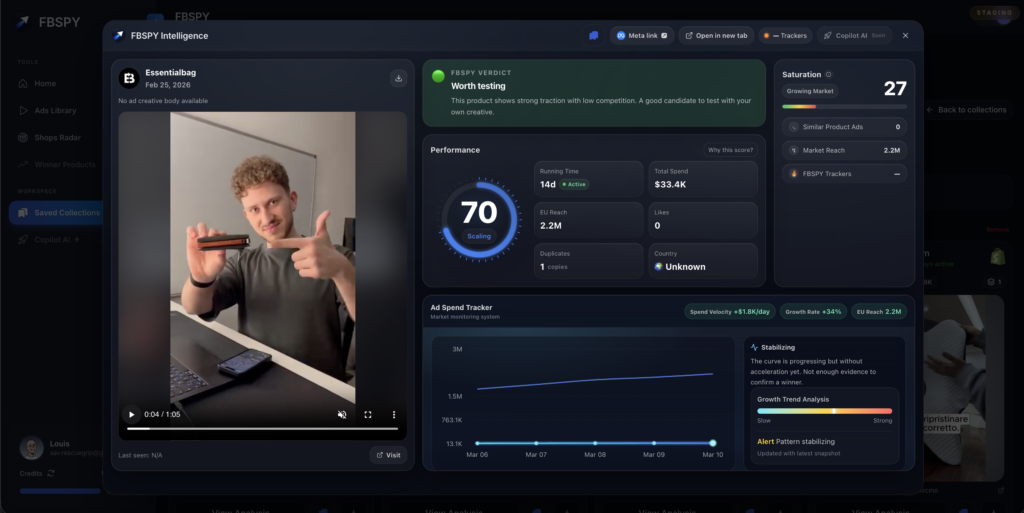This screenshot has width=1024, height=513.
Task: Click the Copilot AI Soon button in header
Action: [854, 36]
